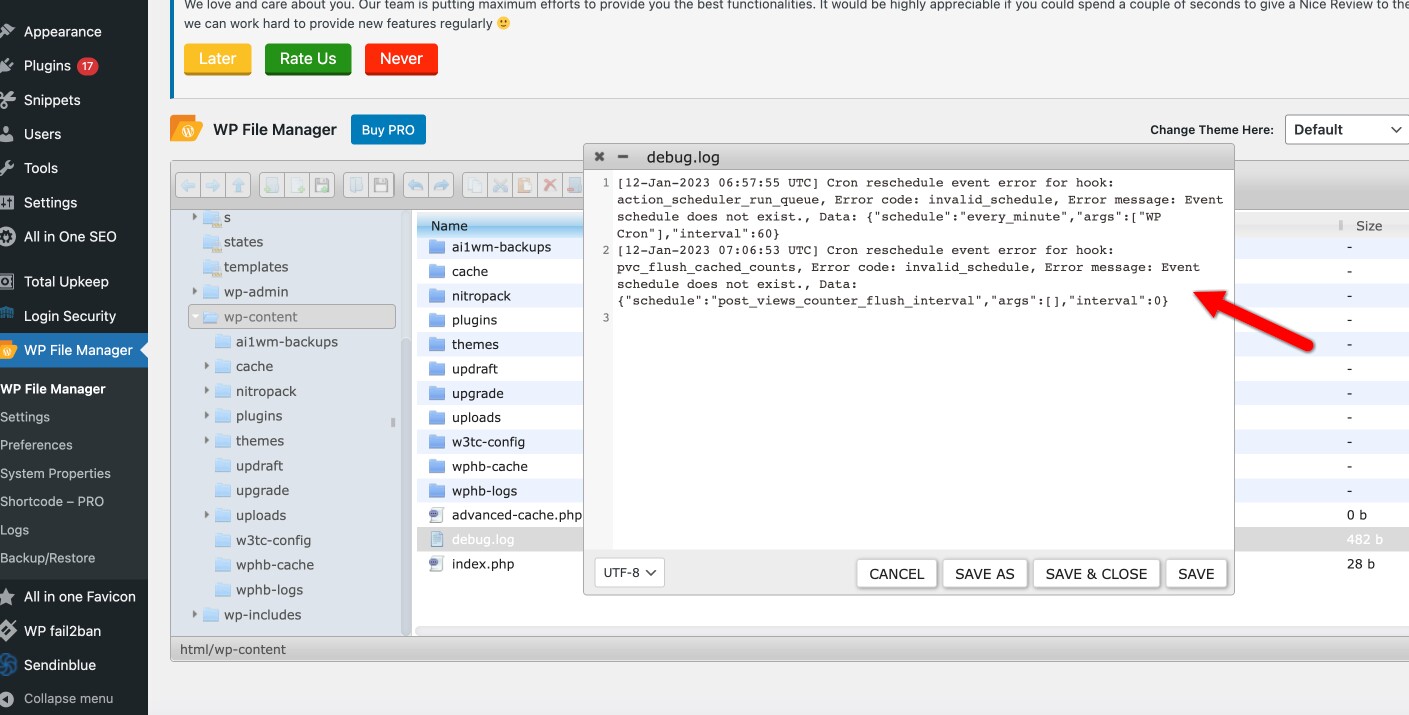Image resolution: width=1409 pixels, height=715 pixels.
Task: Click the Tools wrench sidebar icon
Action: tap(8, 168)
